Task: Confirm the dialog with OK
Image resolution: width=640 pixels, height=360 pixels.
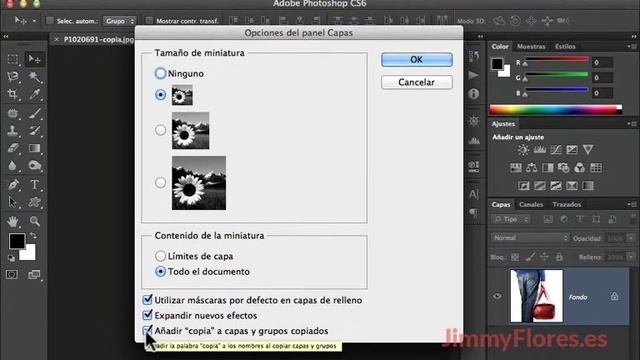Action: pos(417,60)
